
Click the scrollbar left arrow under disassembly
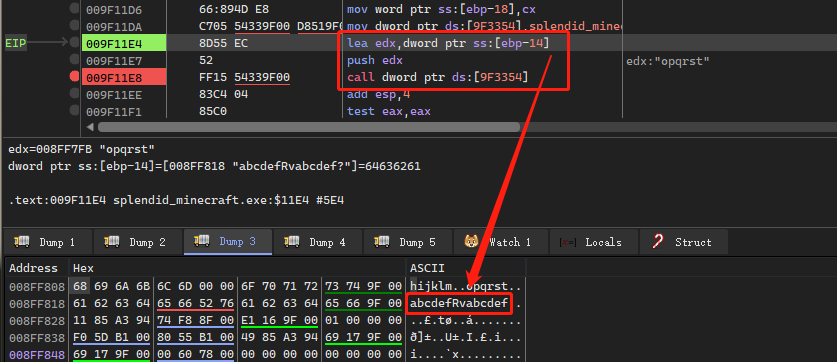click(x=89, y=127)
